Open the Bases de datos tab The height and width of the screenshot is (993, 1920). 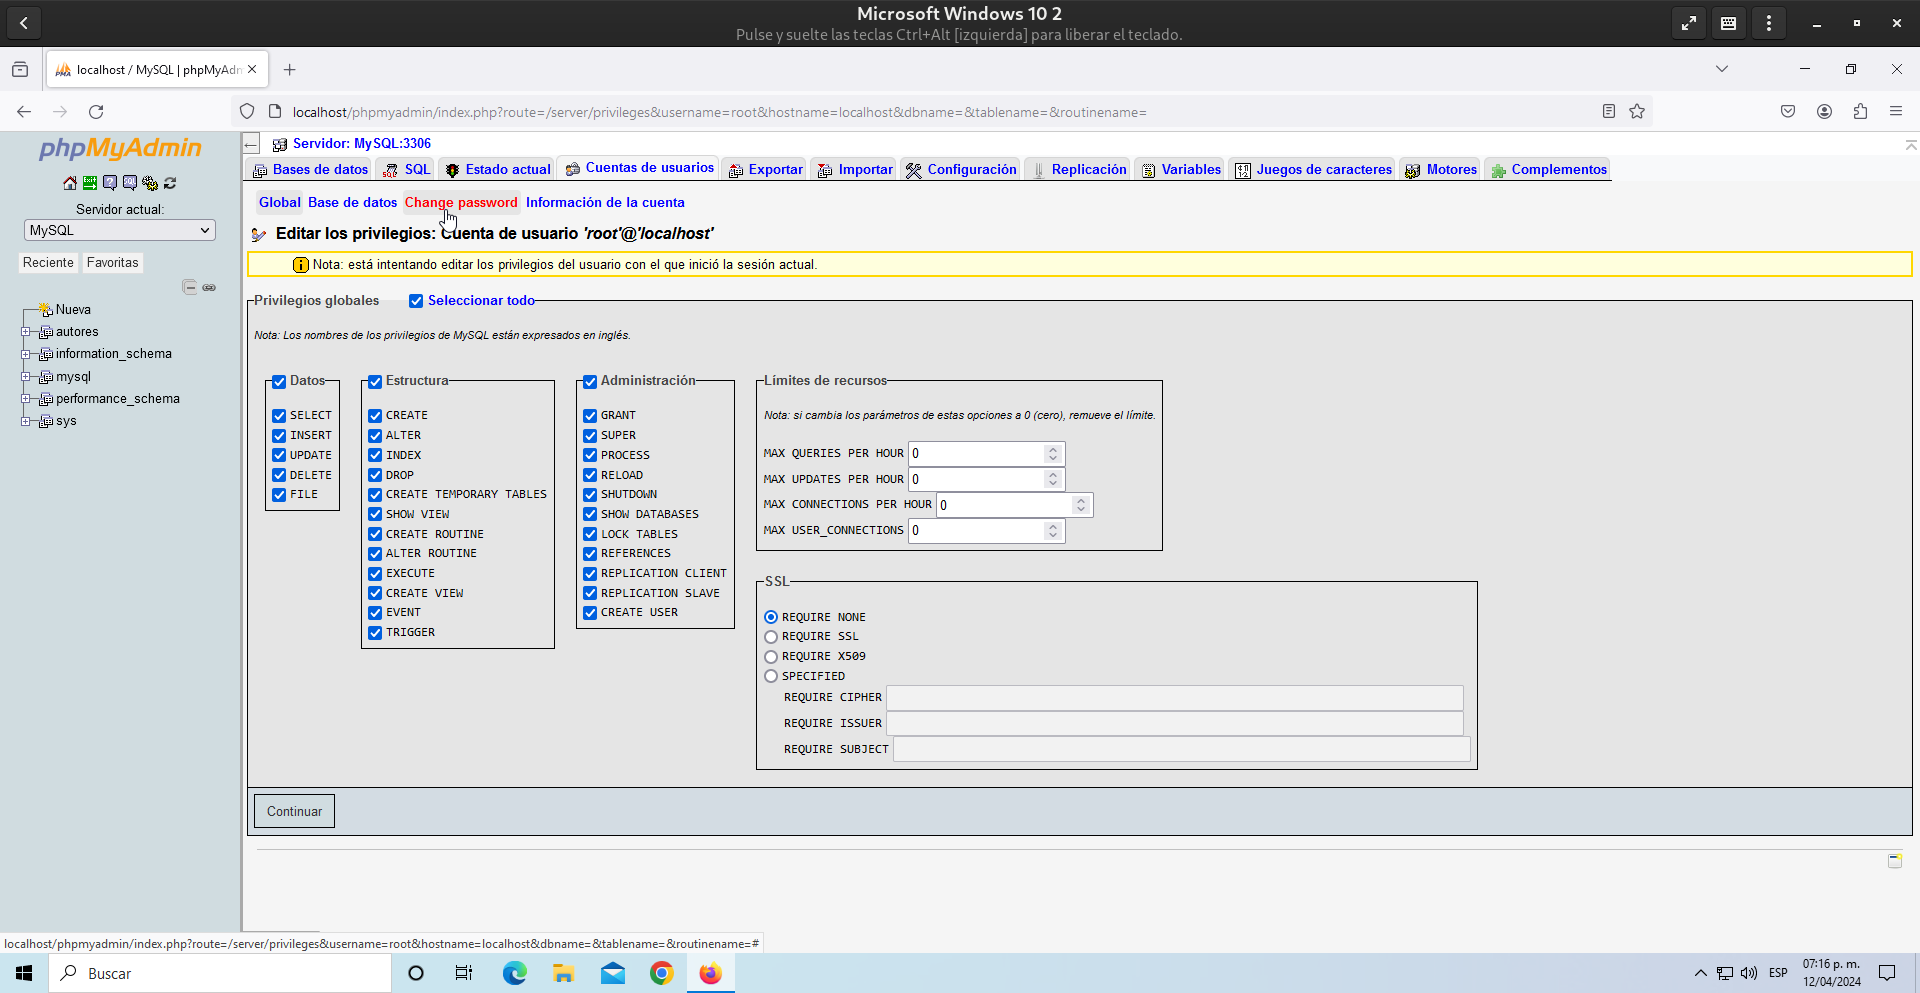311,170
